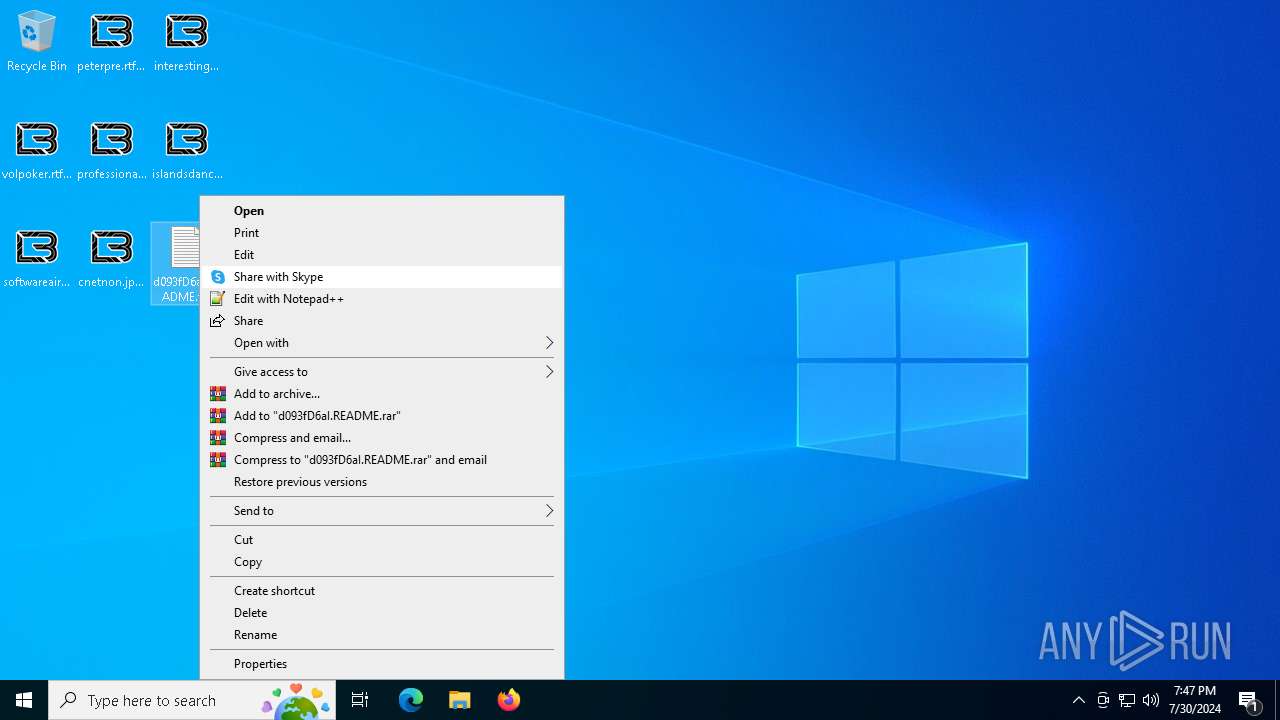Viewport: 1280px width, 720px height.
Task: Click the Show desktop sliver at taskbar end
Action: tap(1277, 700)
